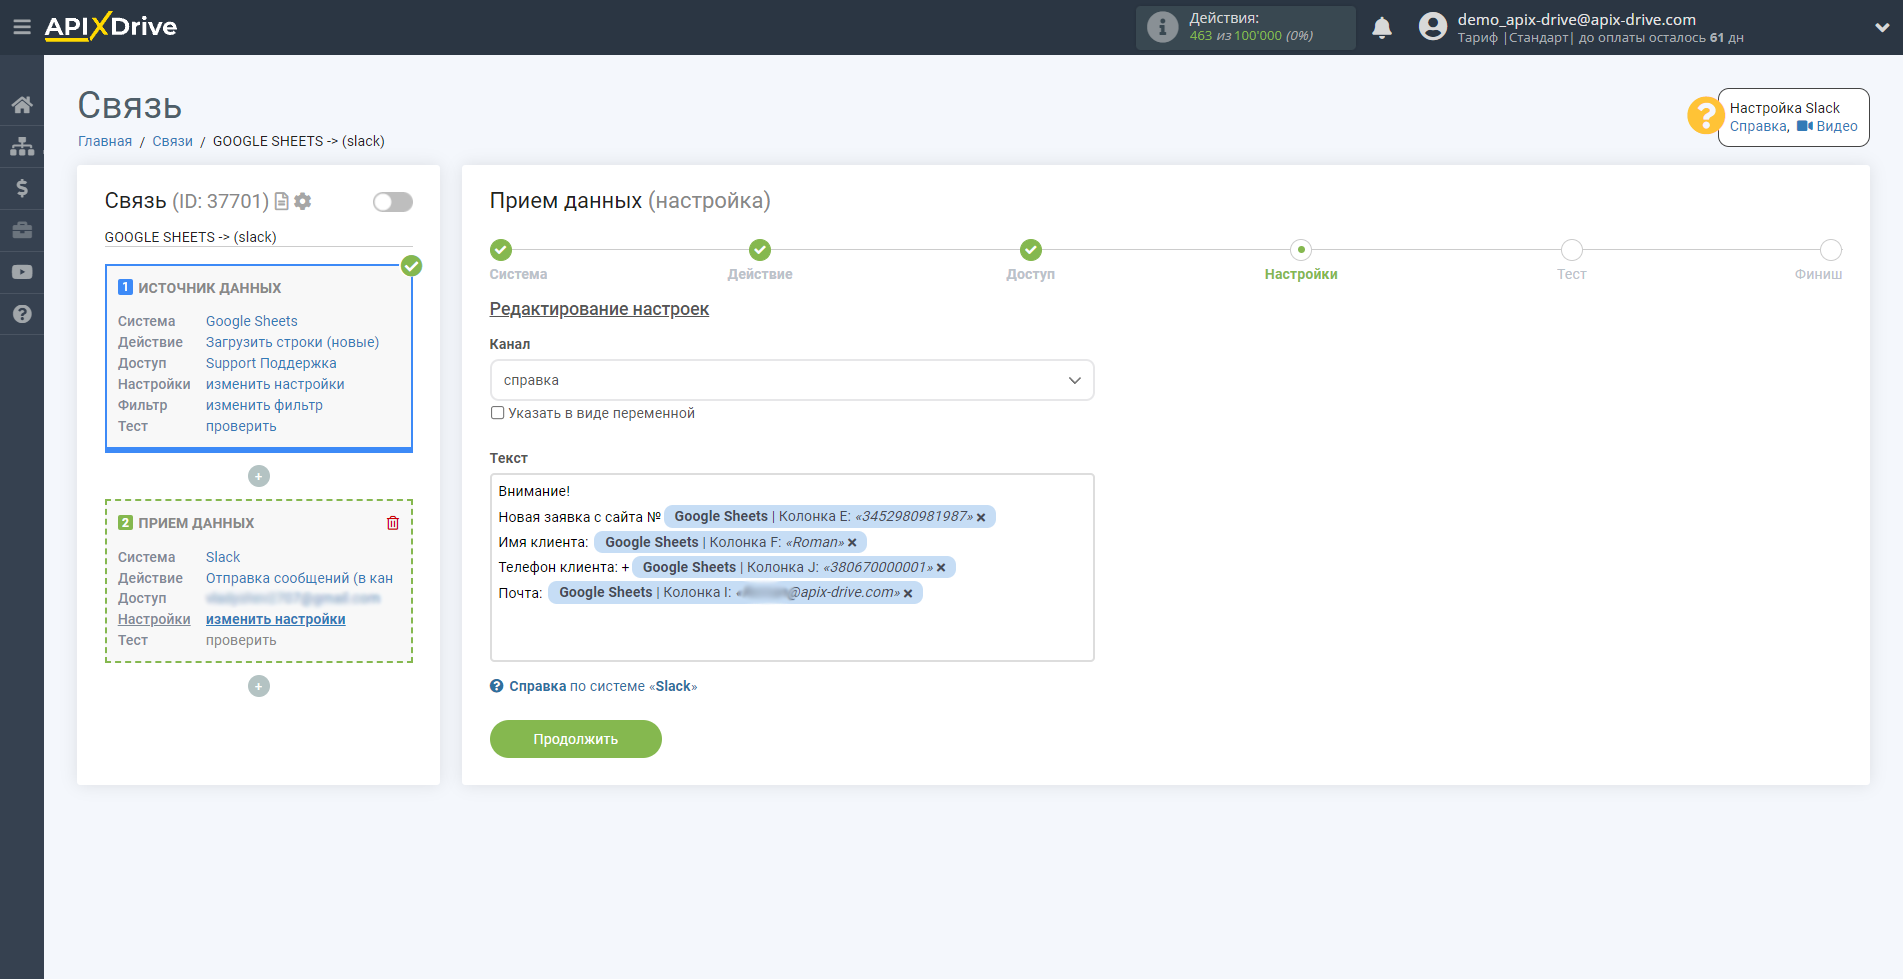
Task: Add step after the data source block
Action: [x=259, y=476]
